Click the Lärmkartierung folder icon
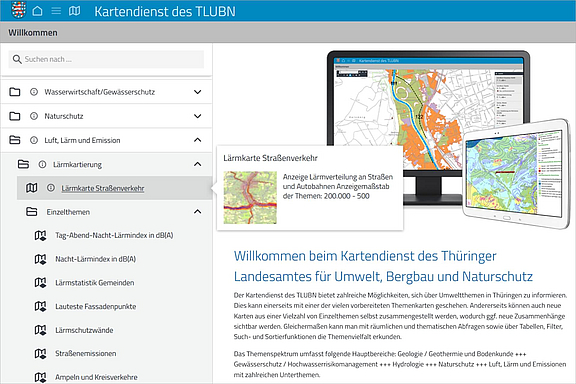 pos(23,164)
